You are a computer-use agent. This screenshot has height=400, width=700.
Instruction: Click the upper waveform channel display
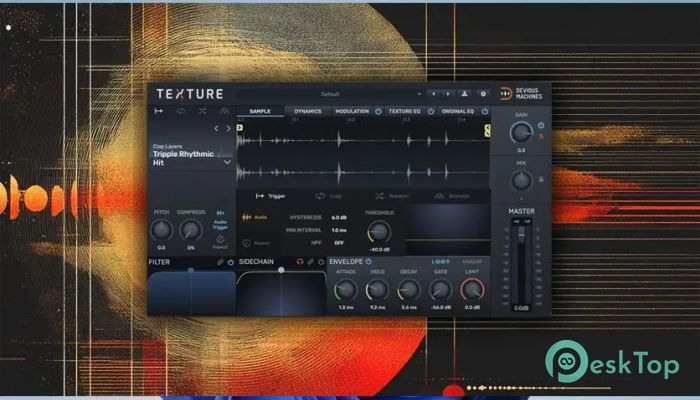click(364, 141)
